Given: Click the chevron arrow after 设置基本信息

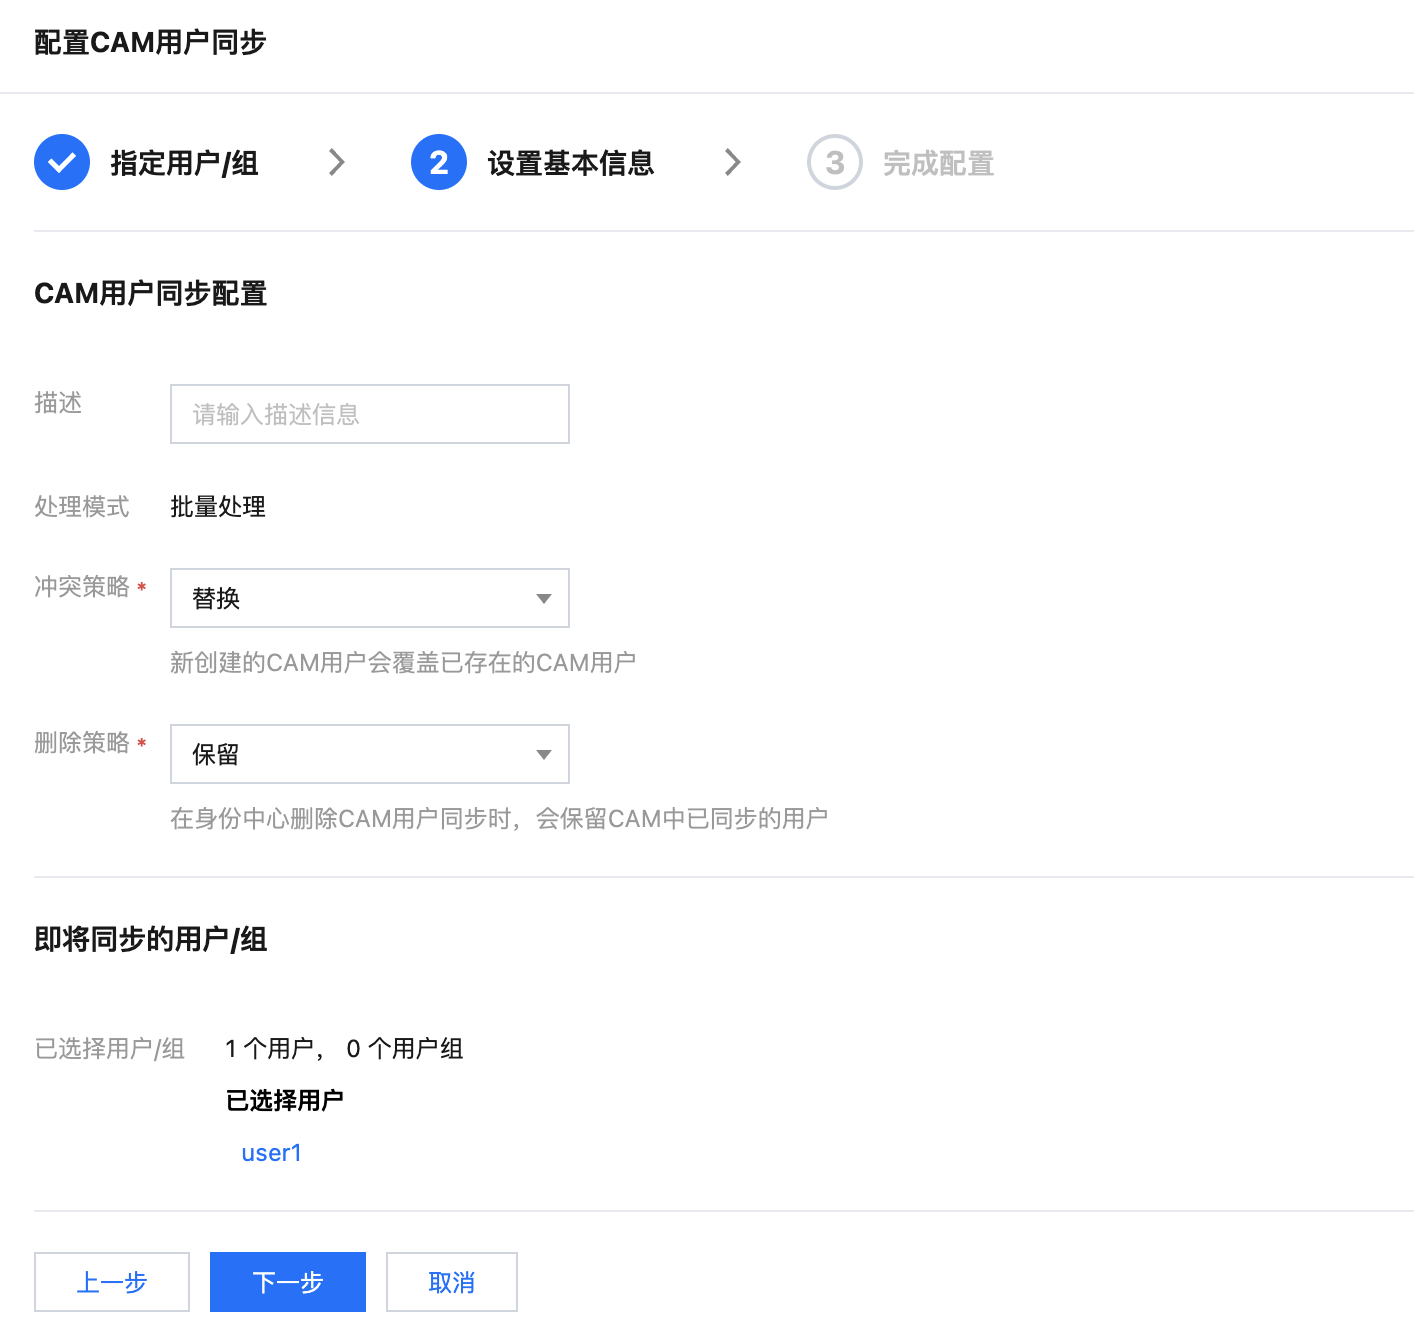Looking at the screenshot, I should 732,162.
